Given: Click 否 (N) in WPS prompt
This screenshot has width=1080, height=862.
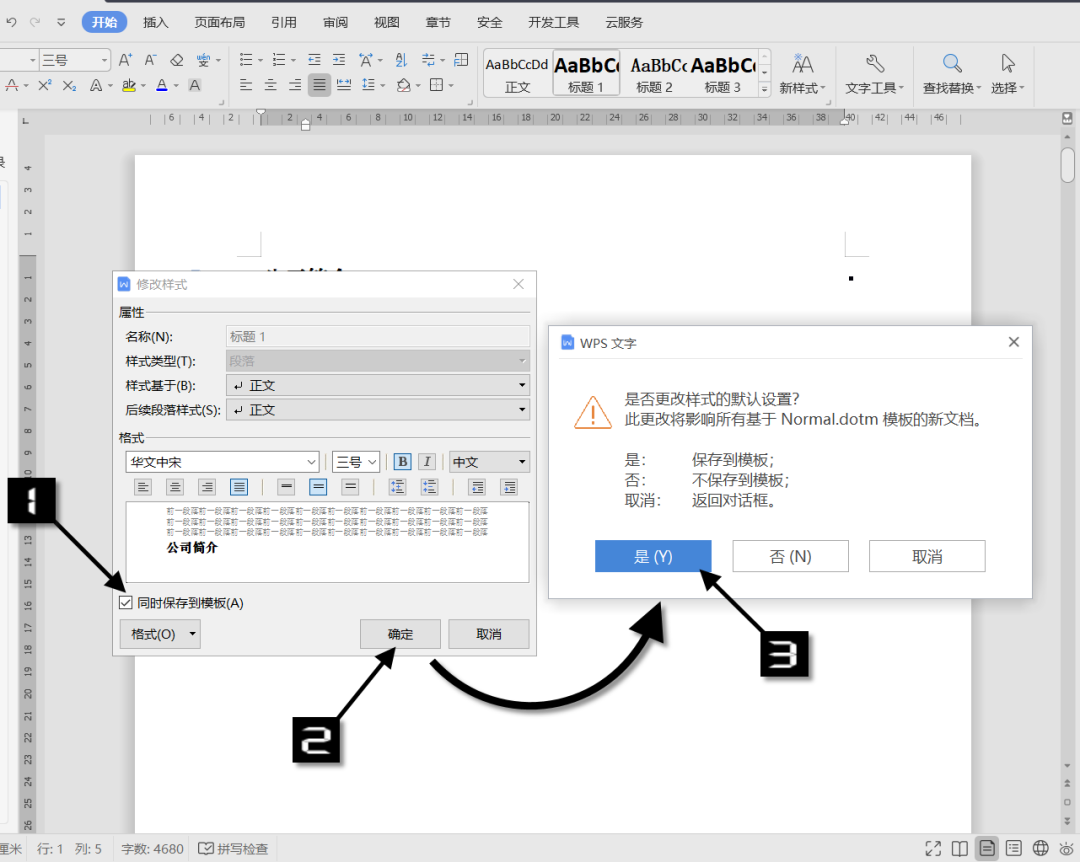Looking at the screenshot, I should (790, 556).
